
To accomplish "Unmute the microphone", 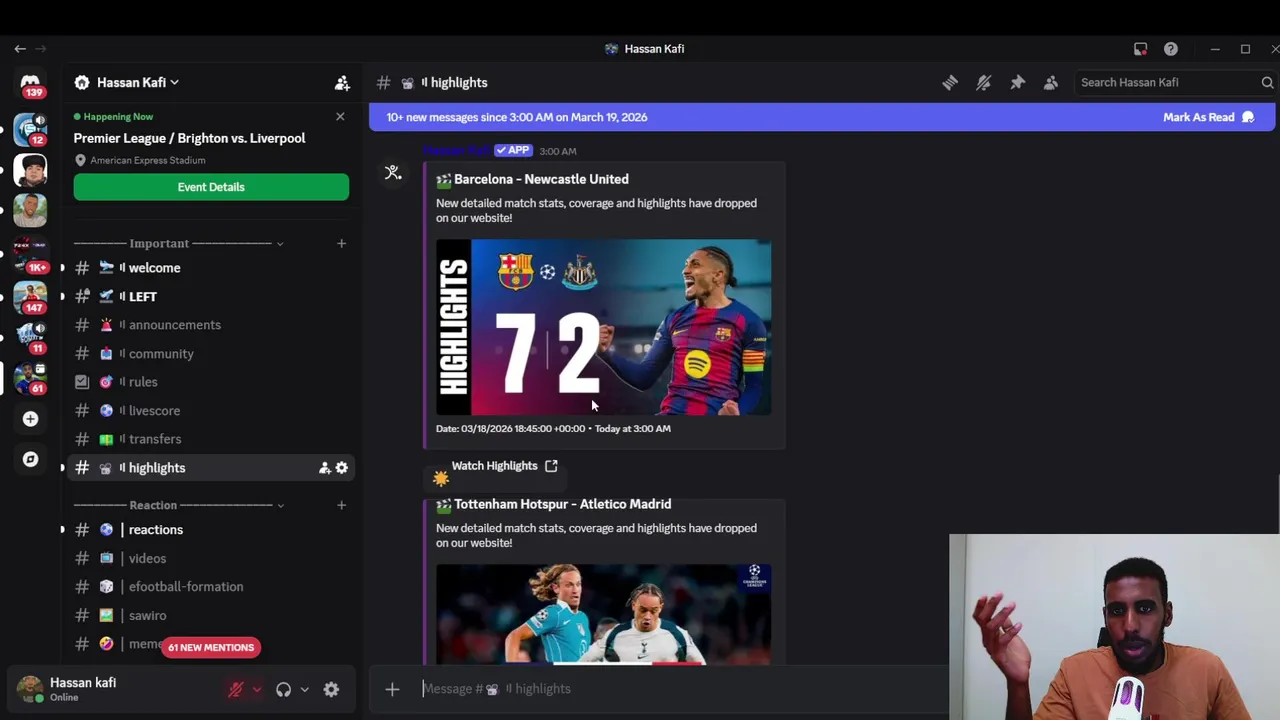I will point(236,689).
